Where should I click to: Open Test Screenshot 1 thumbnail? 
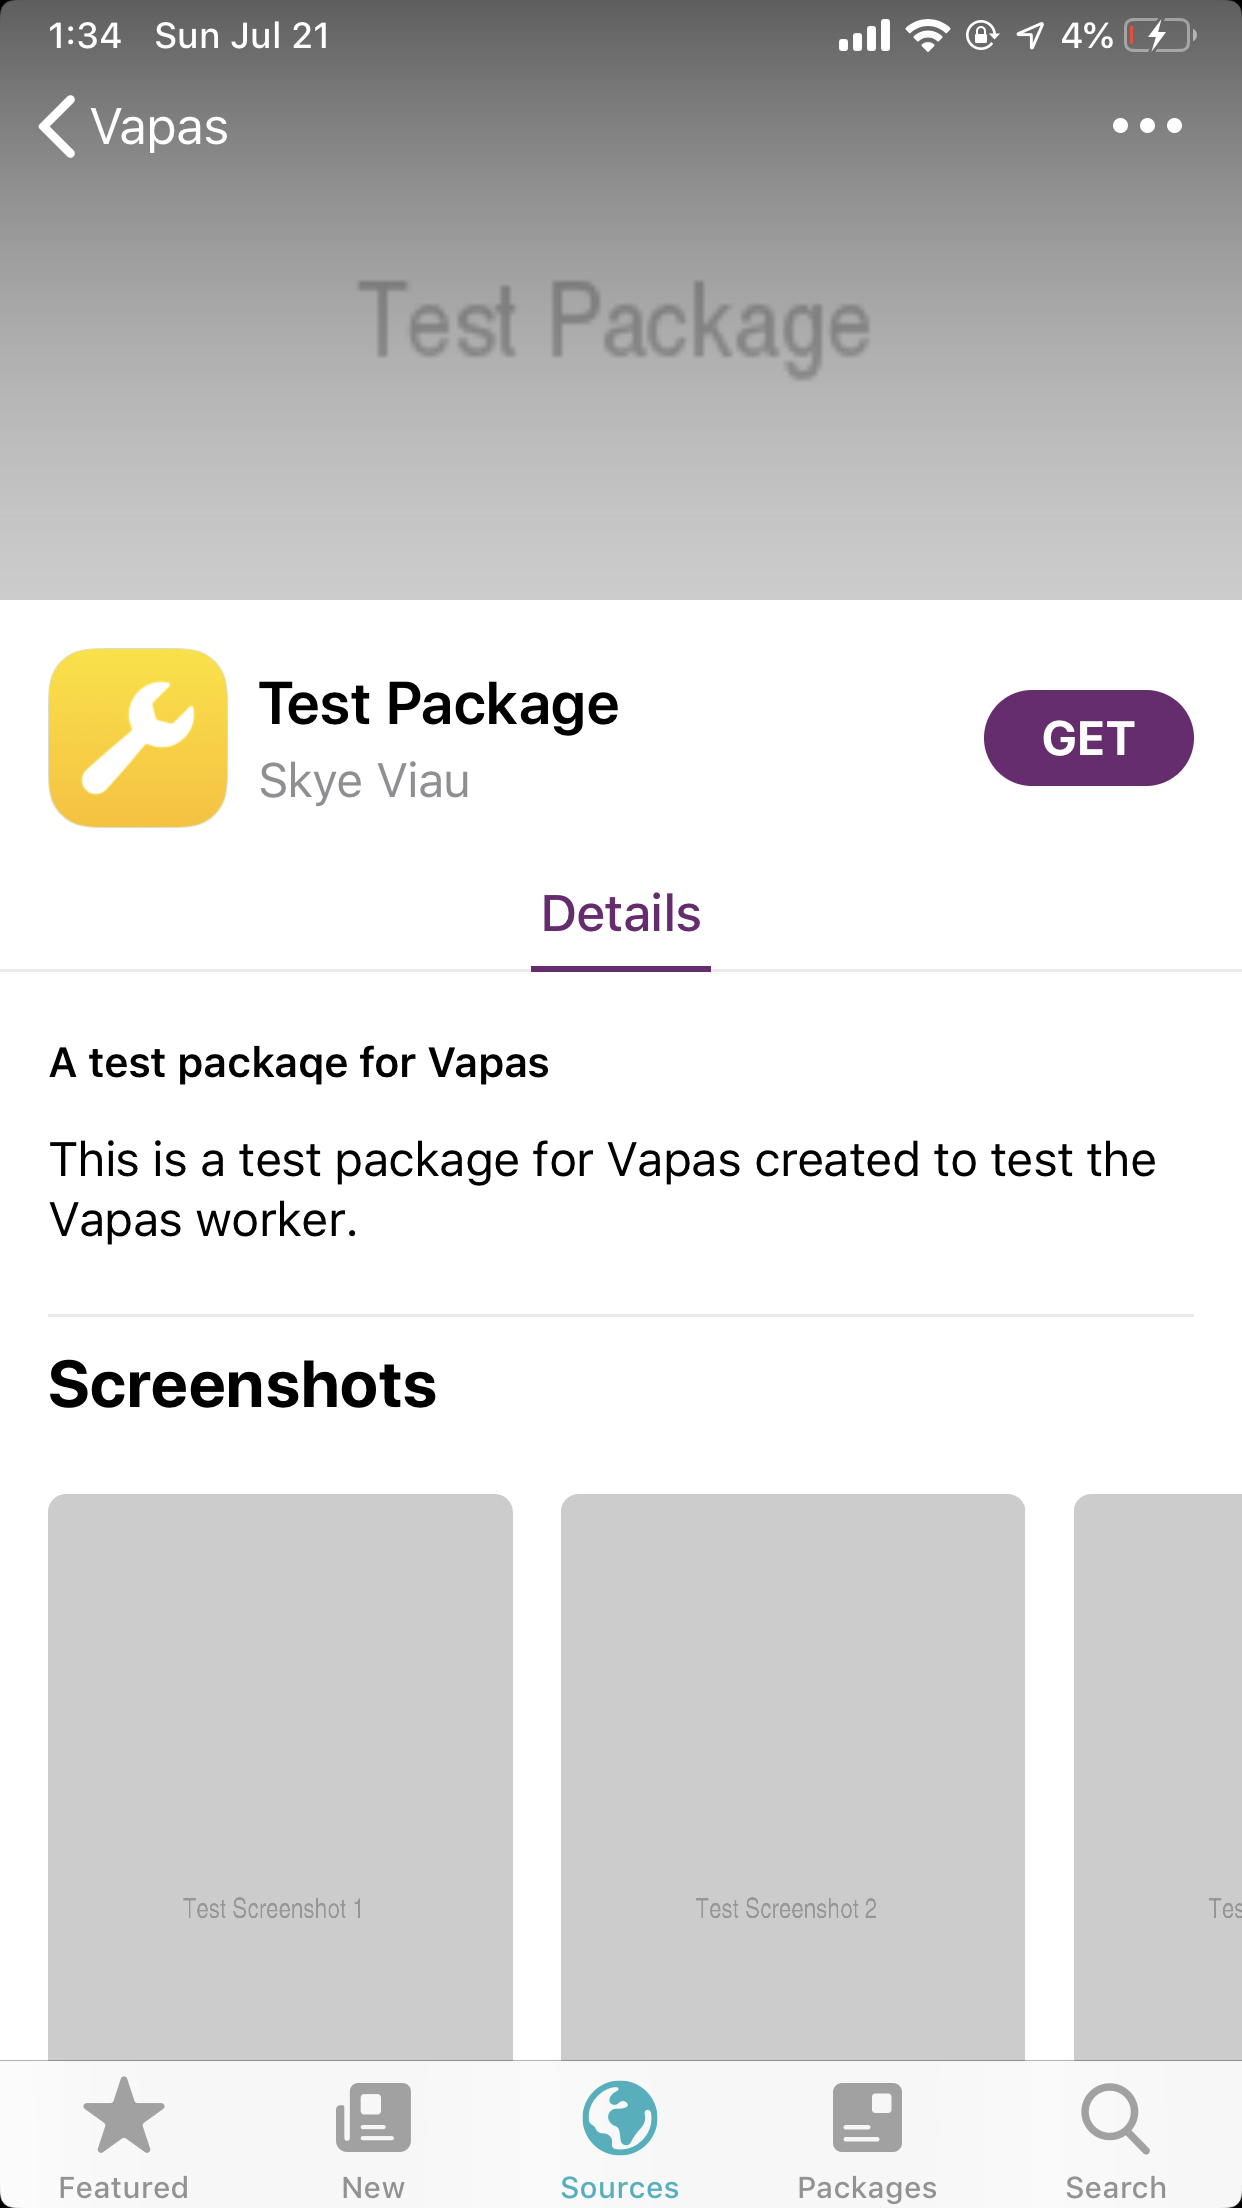280,1776
